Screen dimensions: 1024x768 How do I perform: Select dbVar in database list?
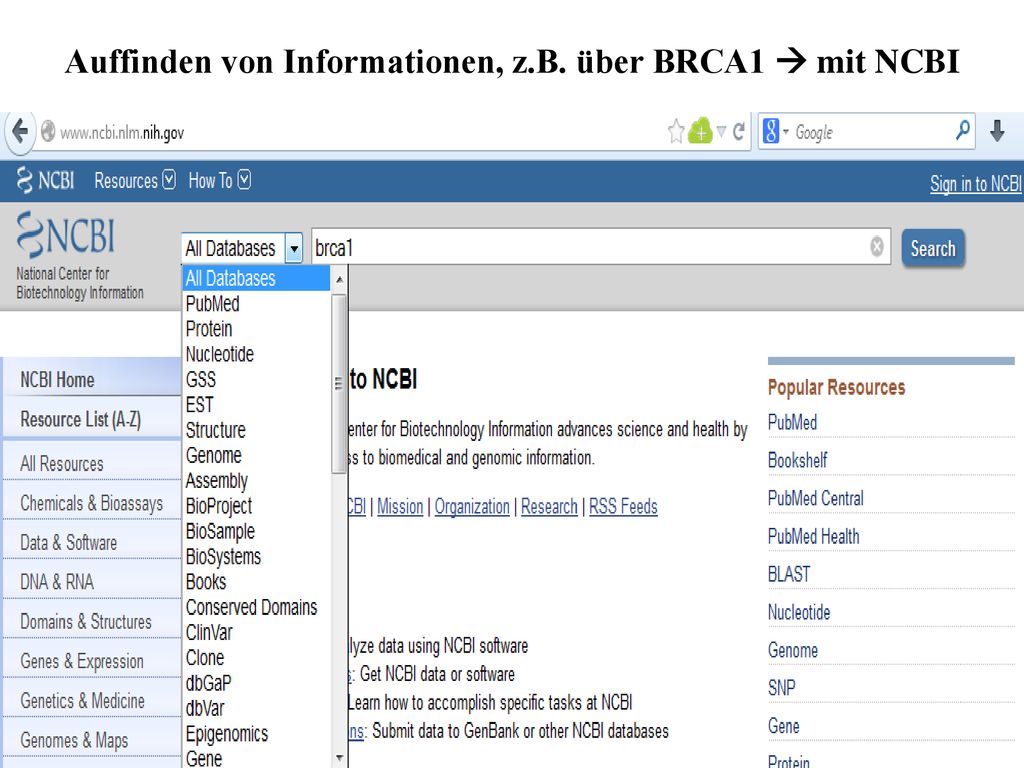tap(256, 709)
